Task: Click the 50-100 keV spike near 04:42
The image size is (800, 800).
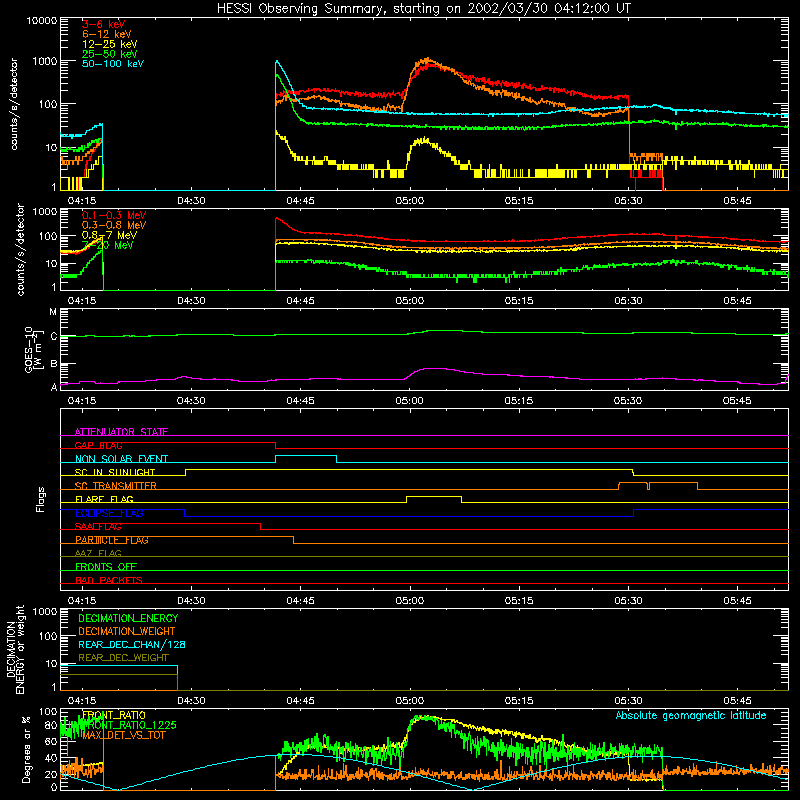Action: [277, 64]
